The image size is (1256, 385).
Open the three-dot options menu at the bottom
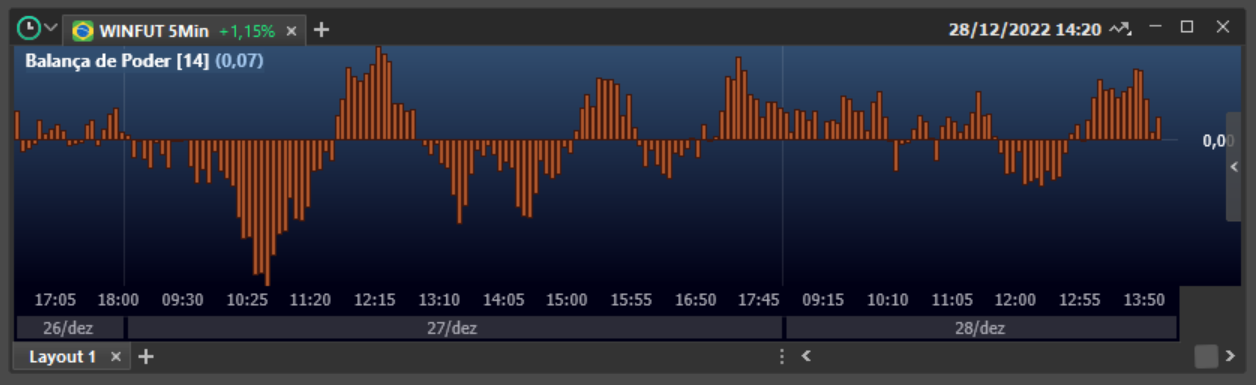click(x=782, y=356)
